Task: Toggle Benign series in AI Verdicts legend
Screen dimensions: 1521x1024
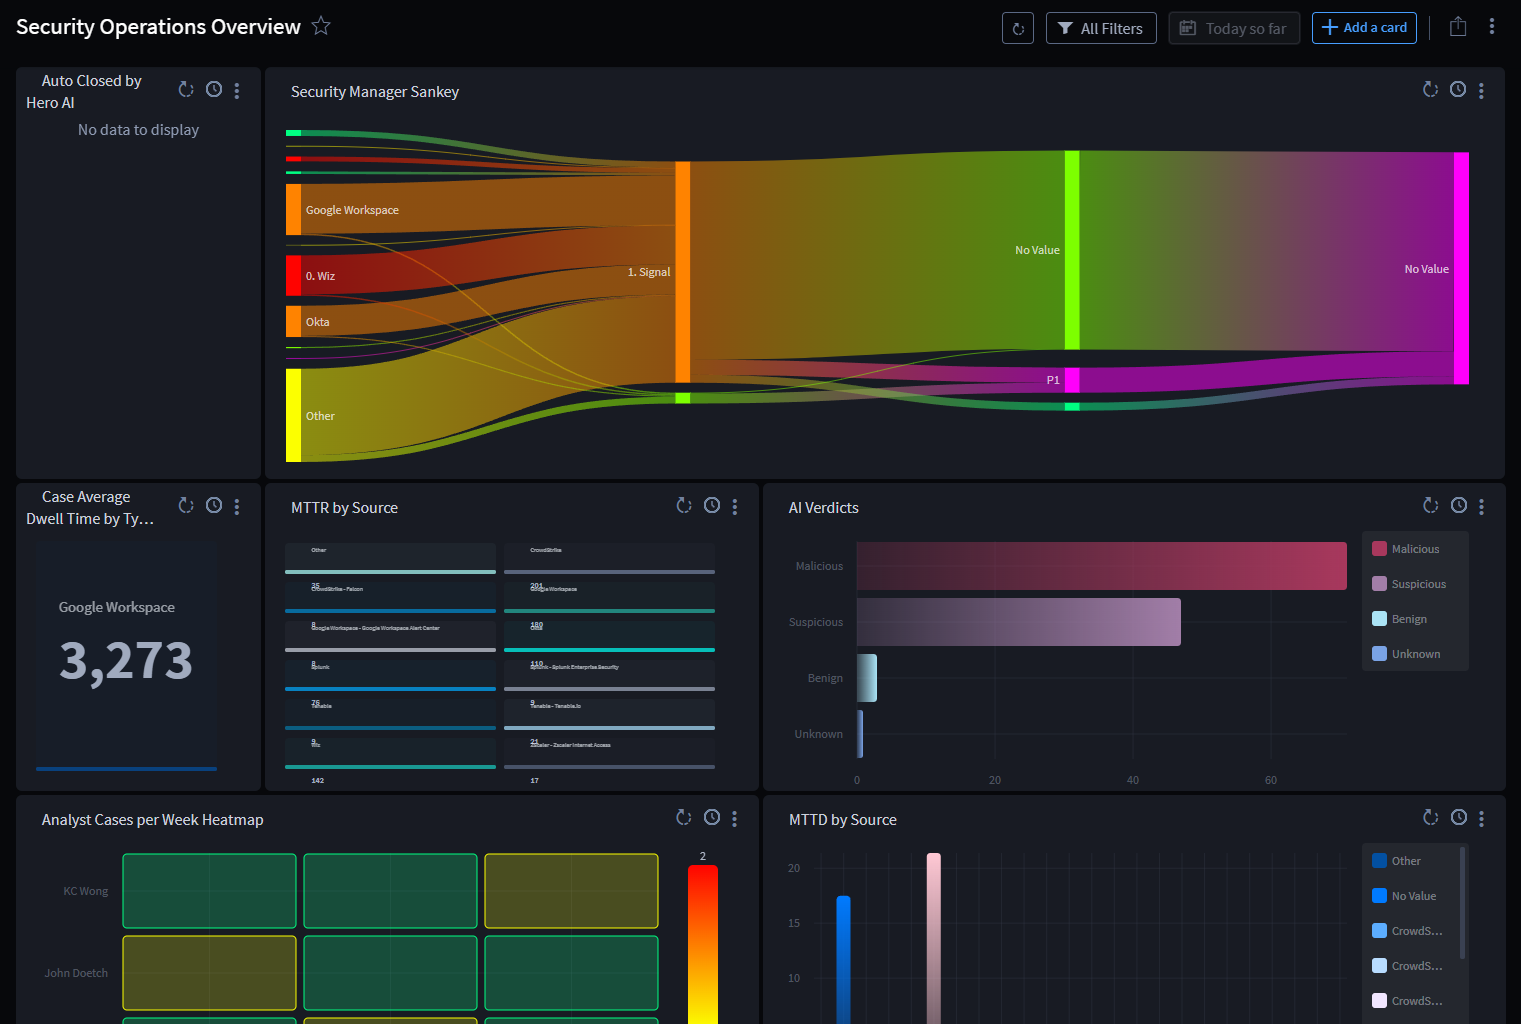Action: pyautogui.click(x=1400, y=619)
